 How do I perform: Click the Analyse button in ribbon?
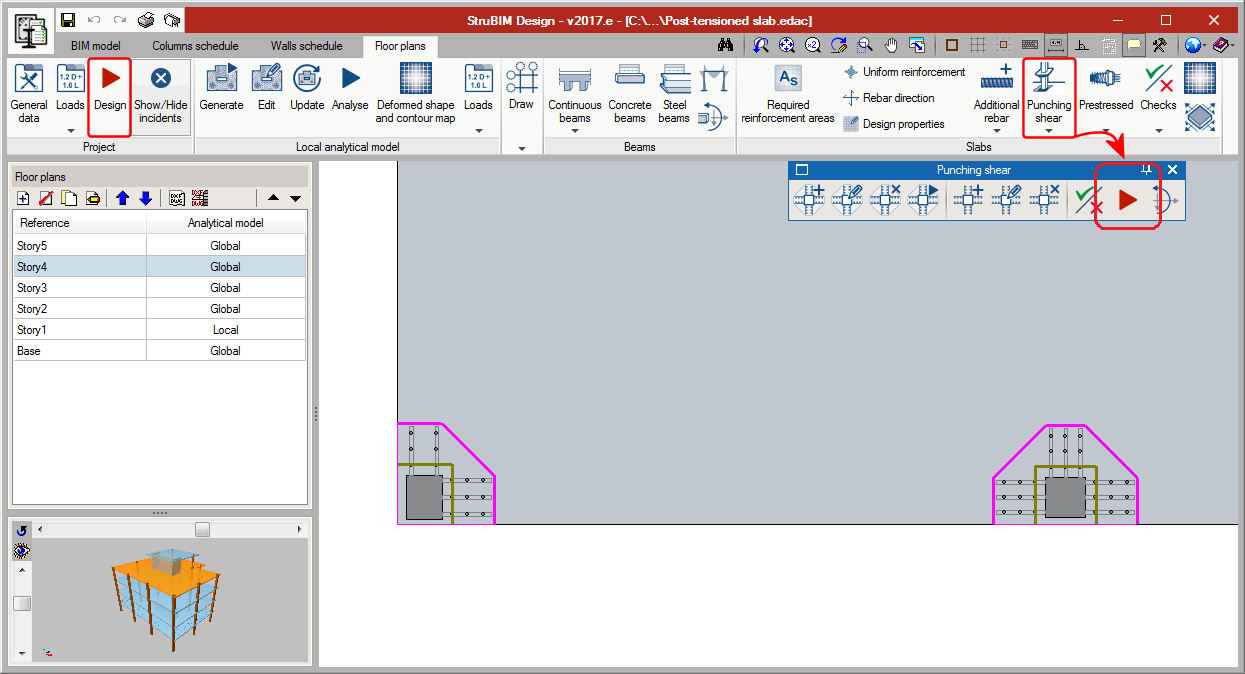(x=350, y=88)
